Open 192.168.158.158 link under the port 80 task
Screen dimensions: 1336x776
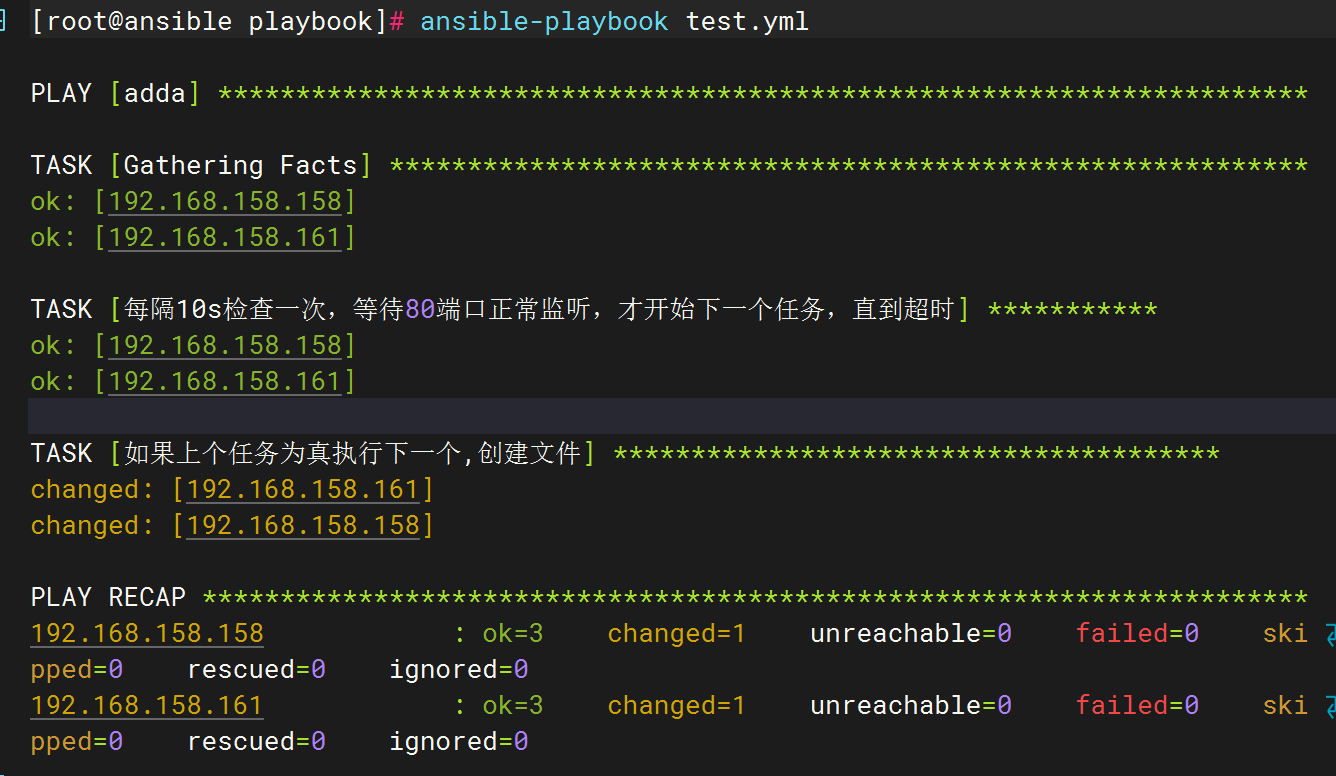tap(225, 346)
